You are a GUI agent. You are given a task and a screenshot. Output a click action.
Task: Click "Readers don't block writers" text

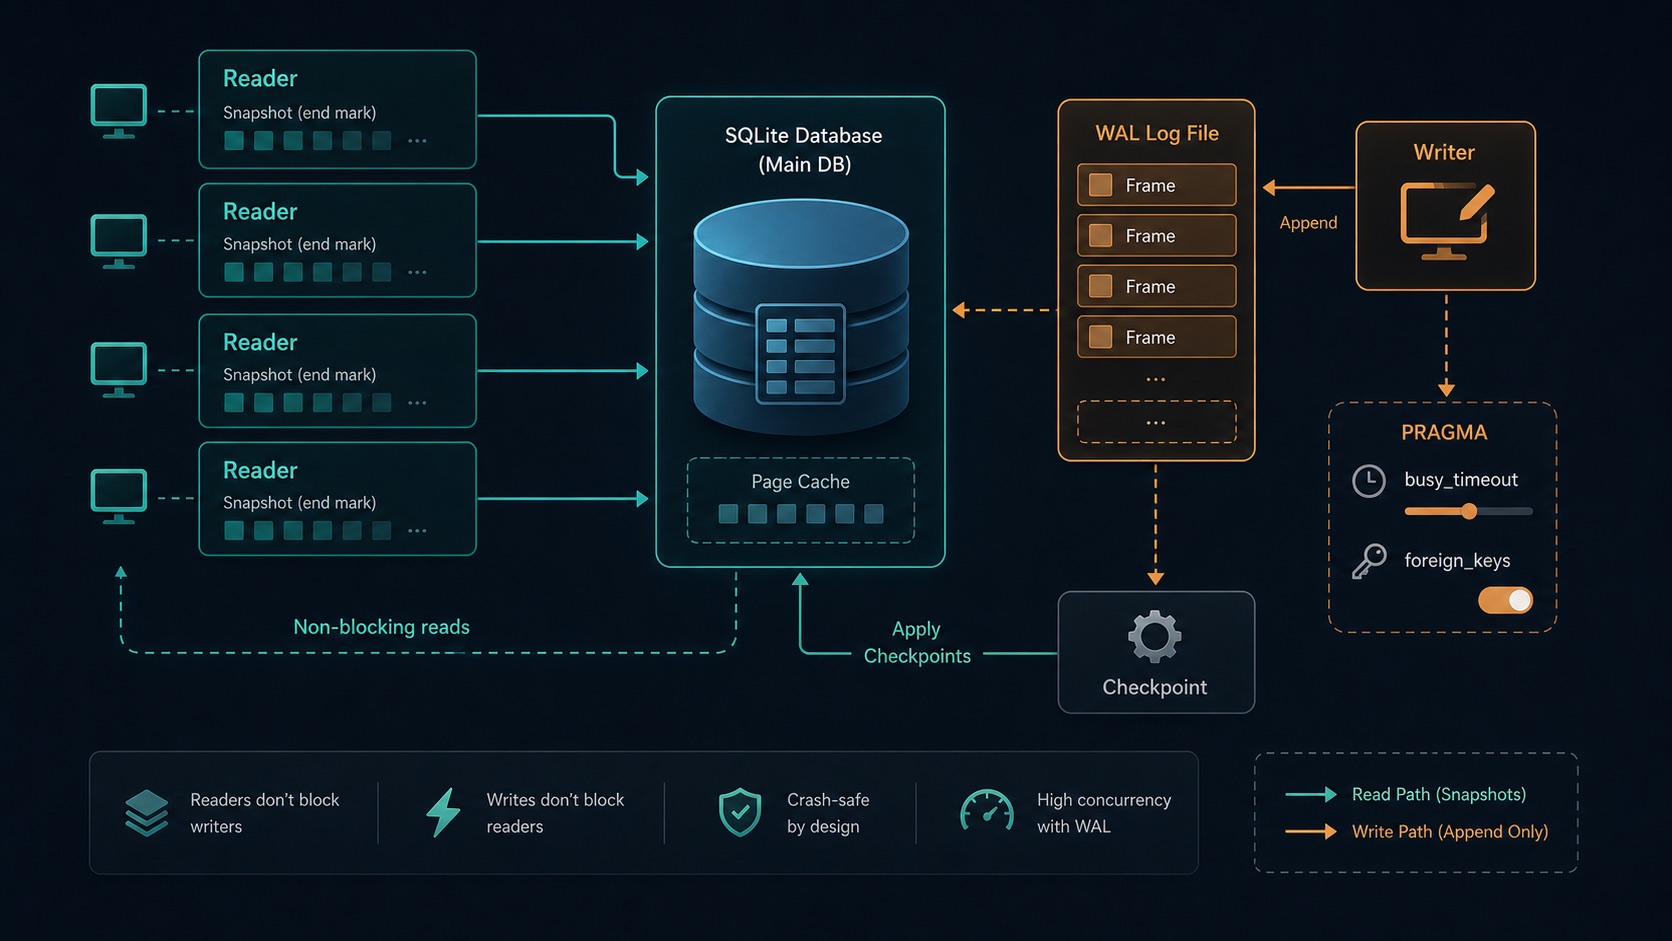tap(265, 813)
